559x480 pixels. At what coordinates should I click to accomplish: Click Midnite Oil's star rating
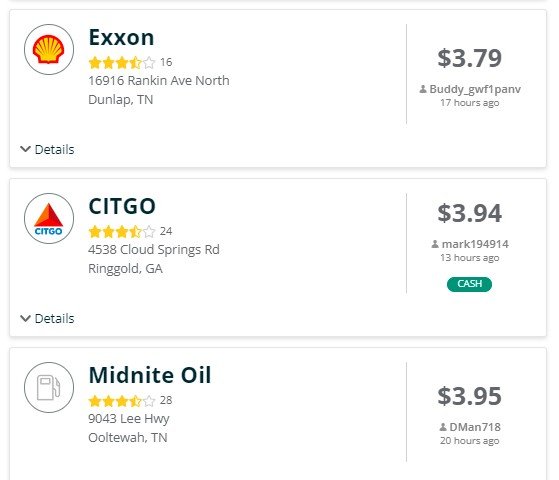tap(122, 401)
